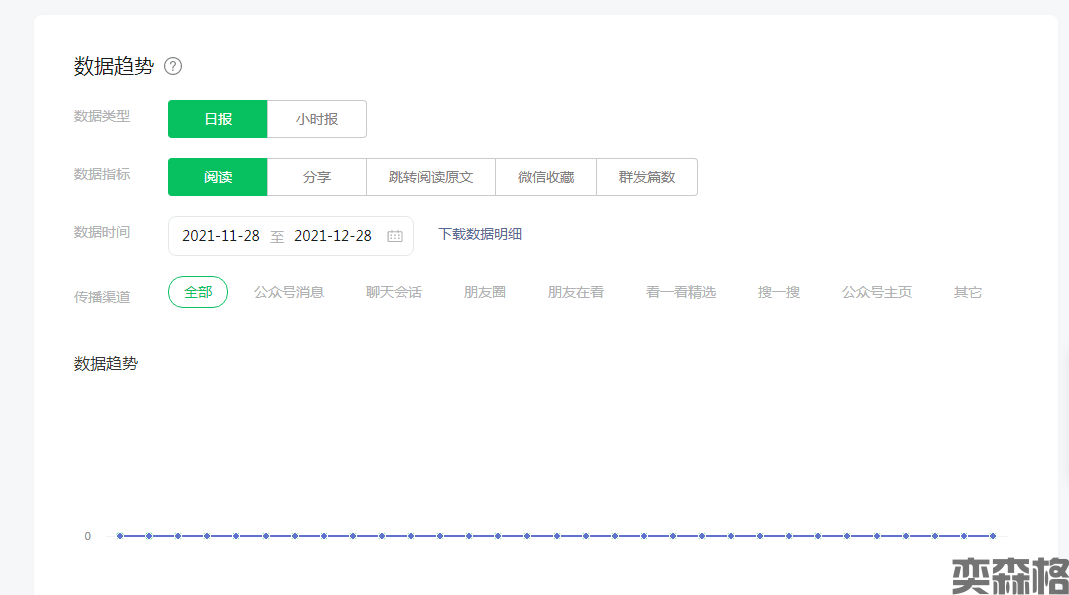Switch to 小时报 data type
Screen dimensions: 1069x595
coord(316,119)
